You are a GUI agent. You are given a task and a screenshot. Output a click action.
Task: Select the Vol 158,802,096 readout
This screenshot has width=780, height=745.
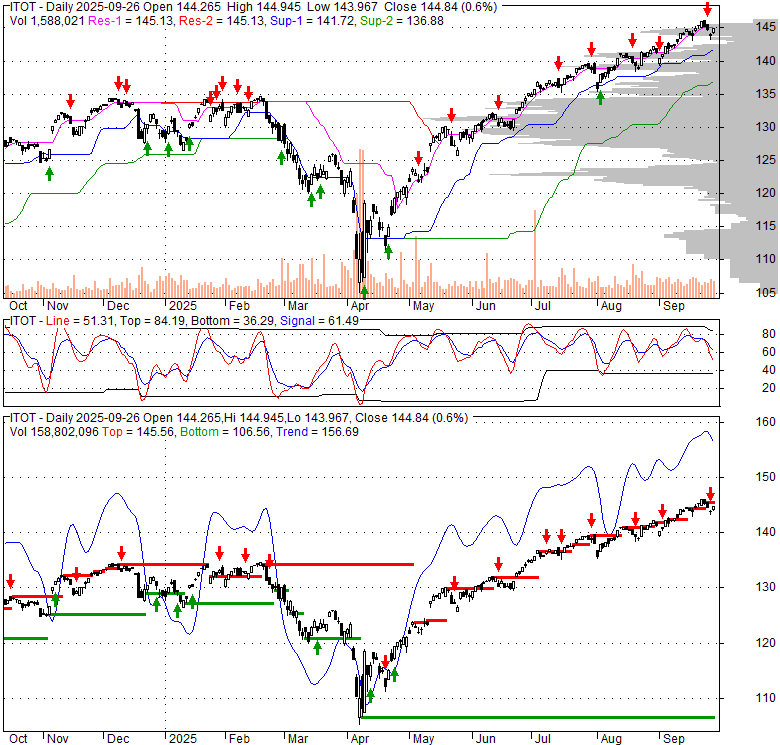(x=54, y=432)
